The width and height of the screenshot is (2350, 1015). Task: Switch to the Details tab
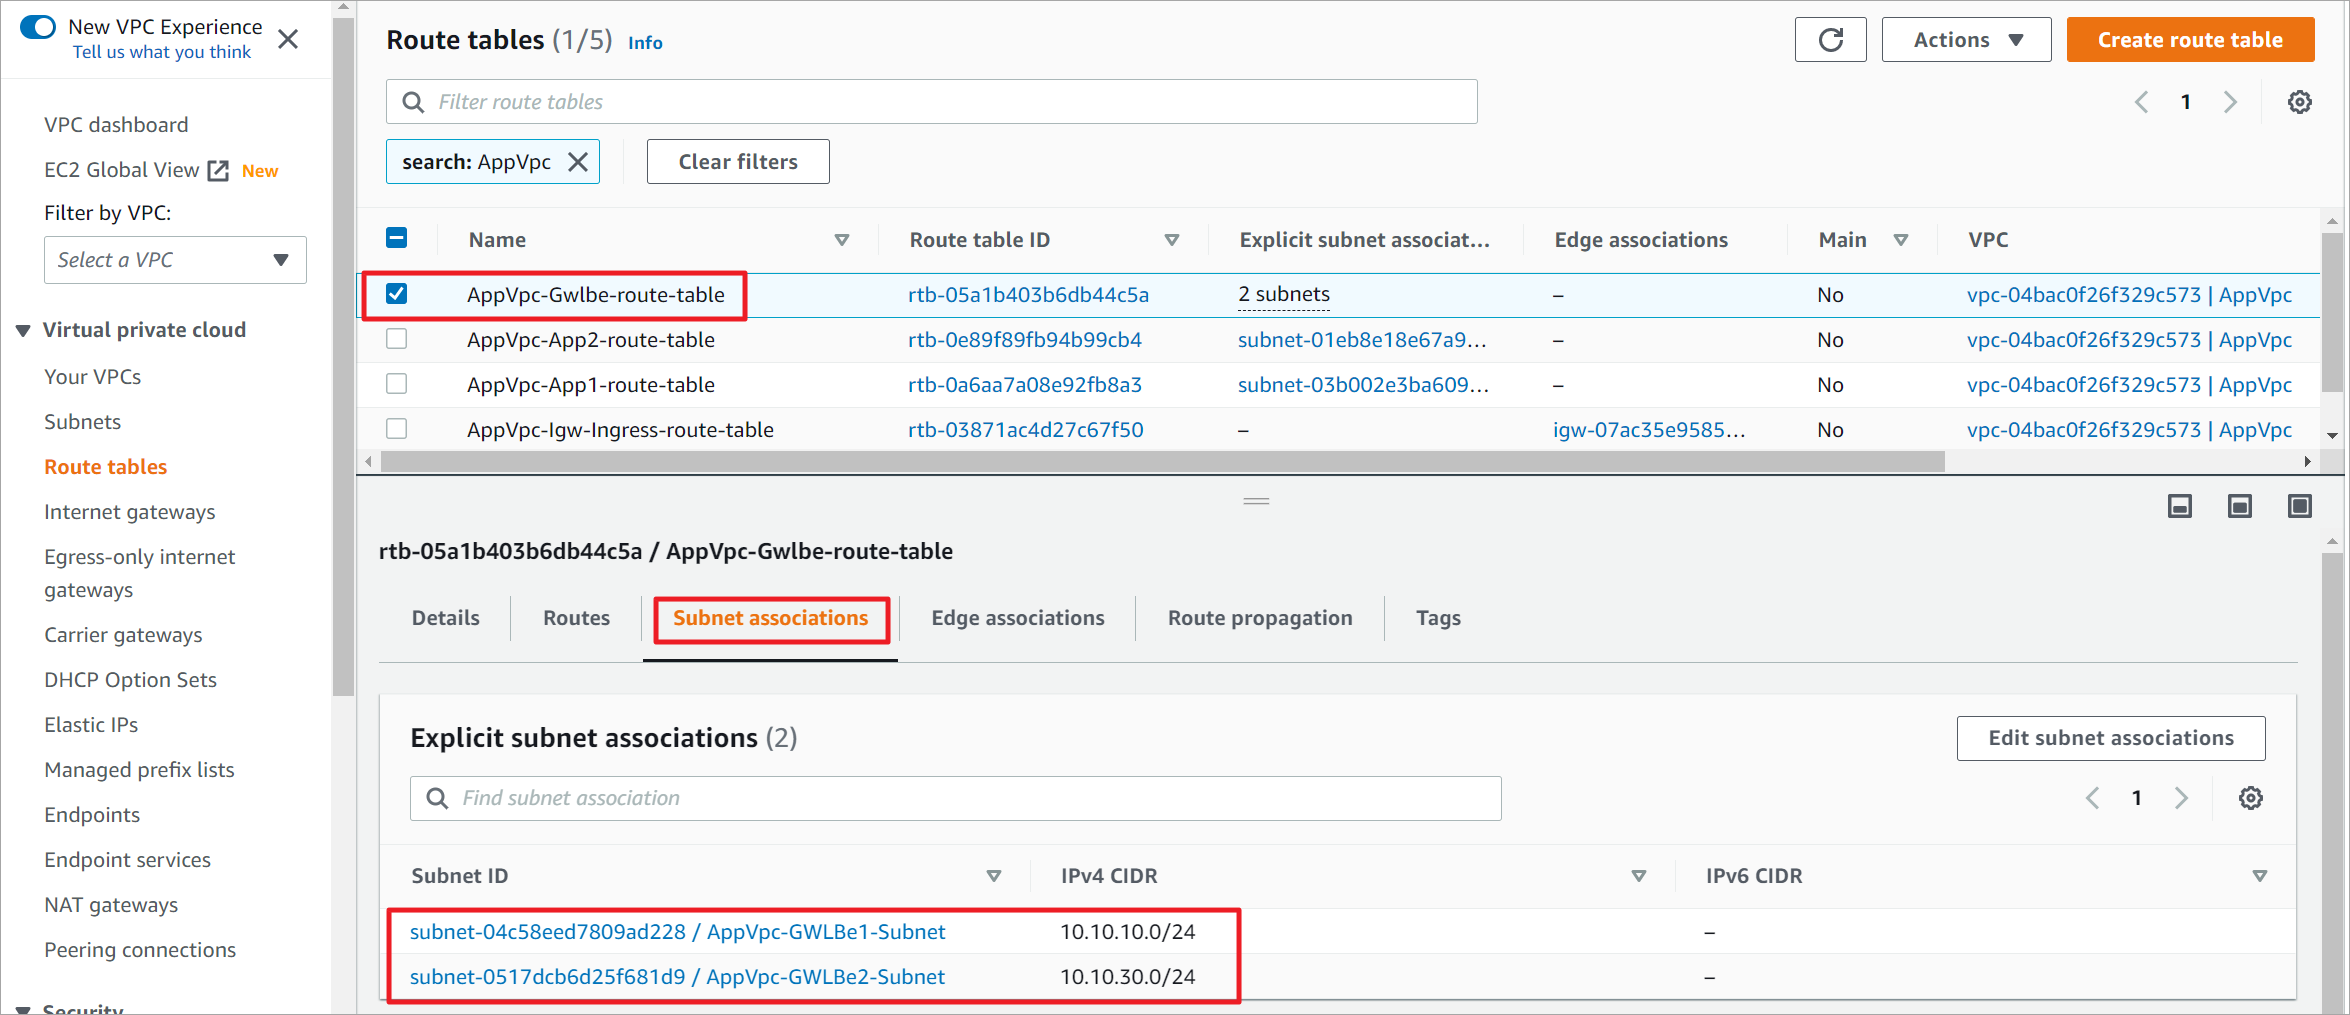click(446, 618)
